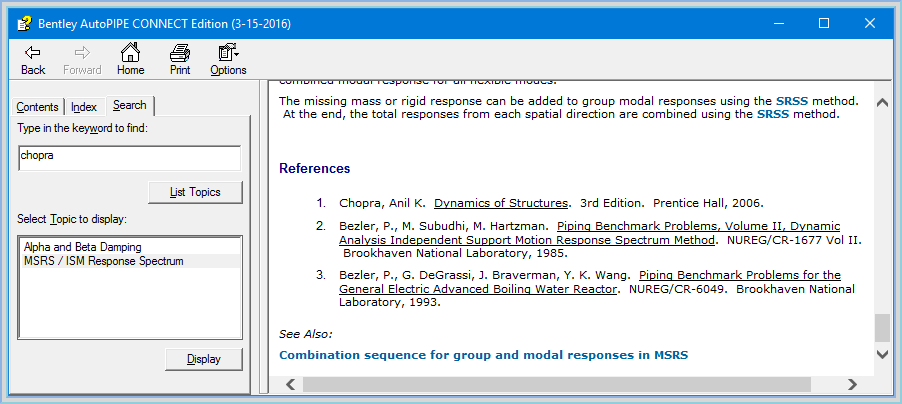The width and height of the screenshot is (902, 404).
Task: Click the Forward arrow icon
Action: (82, 54)
